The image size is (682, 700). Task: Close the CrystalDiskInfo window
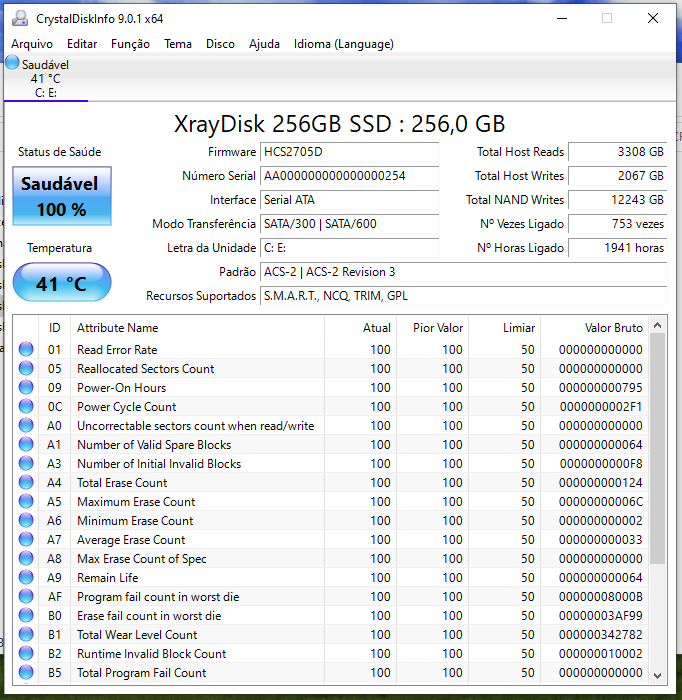click(x=653, y=18)
